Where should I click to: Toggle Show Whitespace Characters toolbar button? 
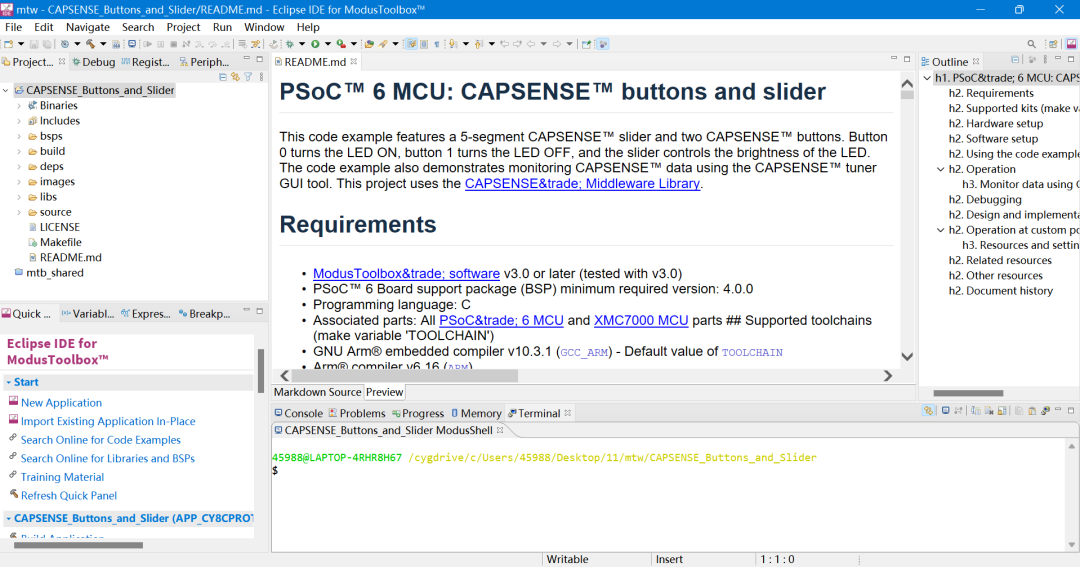pyautogui.click(x=437, y=44)
